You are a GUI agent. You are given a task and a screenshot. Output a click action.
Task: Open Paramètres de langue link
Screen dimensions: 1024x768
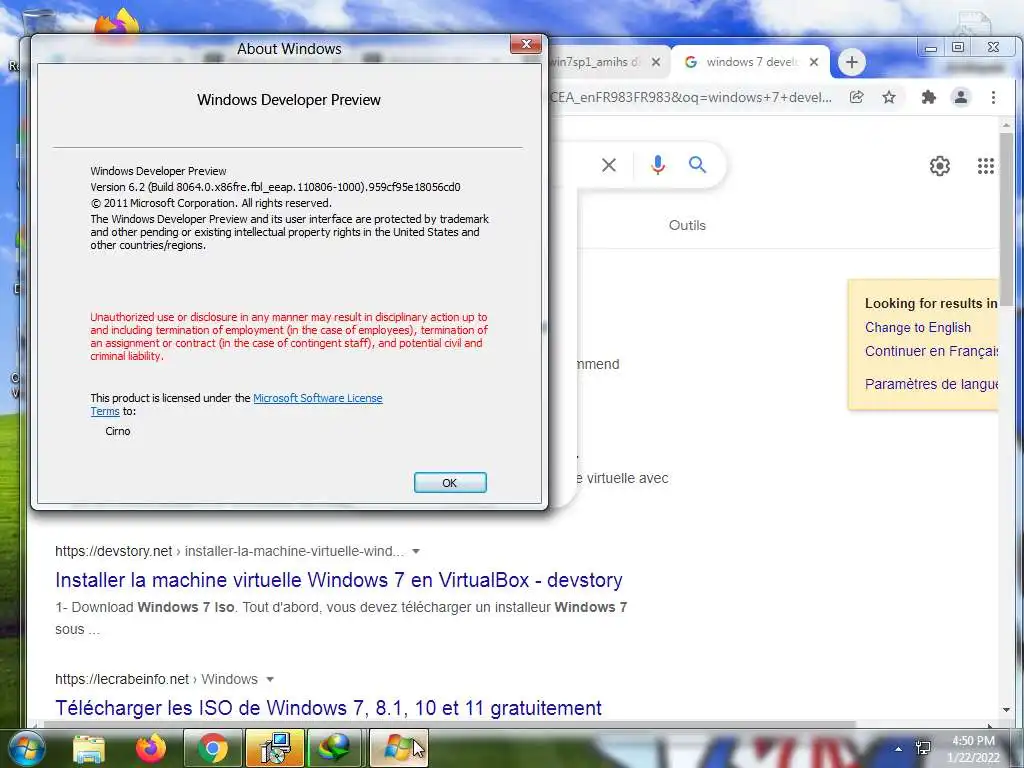coord(931,384)
